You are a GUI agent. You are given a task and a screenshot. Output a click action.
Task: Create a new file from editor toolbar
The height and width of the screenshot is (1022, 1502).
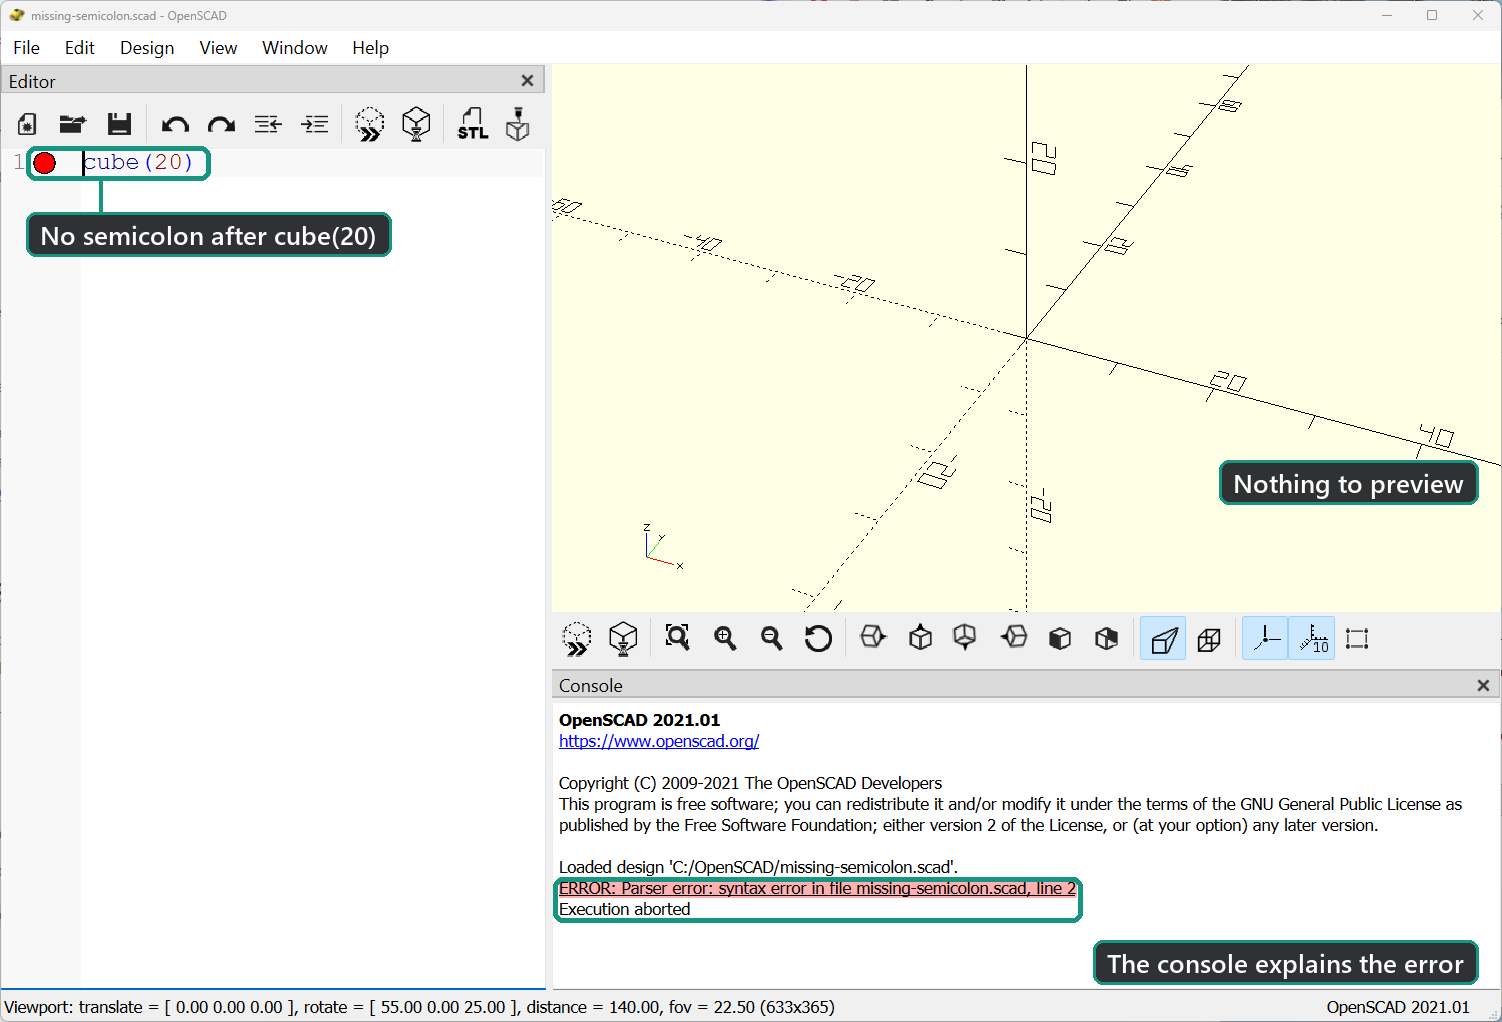point(27,124)
